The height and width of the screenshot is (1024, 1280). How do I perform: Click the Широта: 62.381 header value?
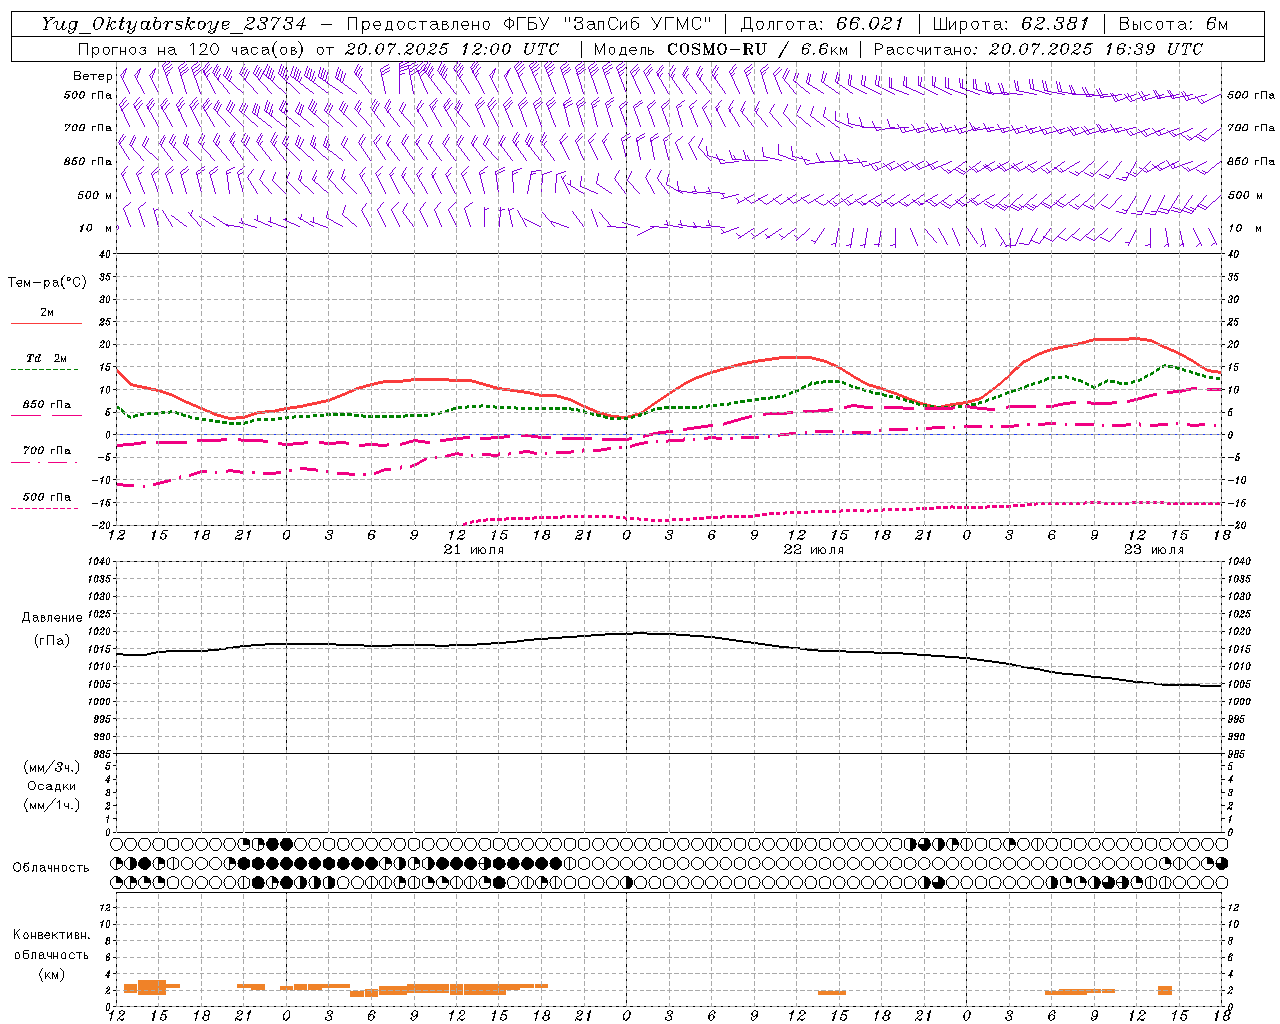(1011, 24)
